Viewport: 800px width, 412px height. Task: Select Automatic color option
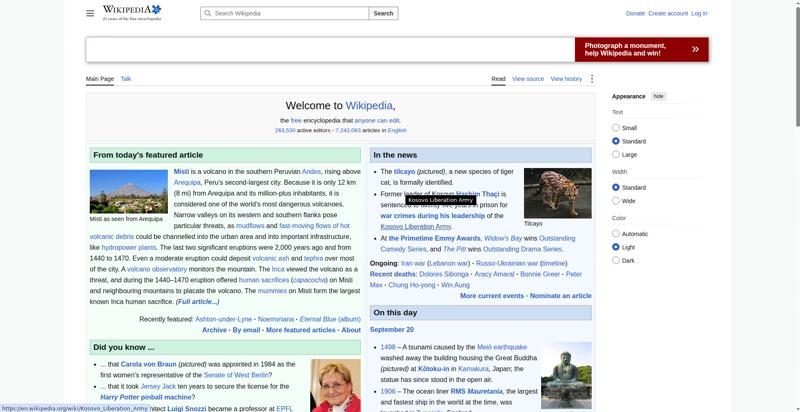(616, 234)
